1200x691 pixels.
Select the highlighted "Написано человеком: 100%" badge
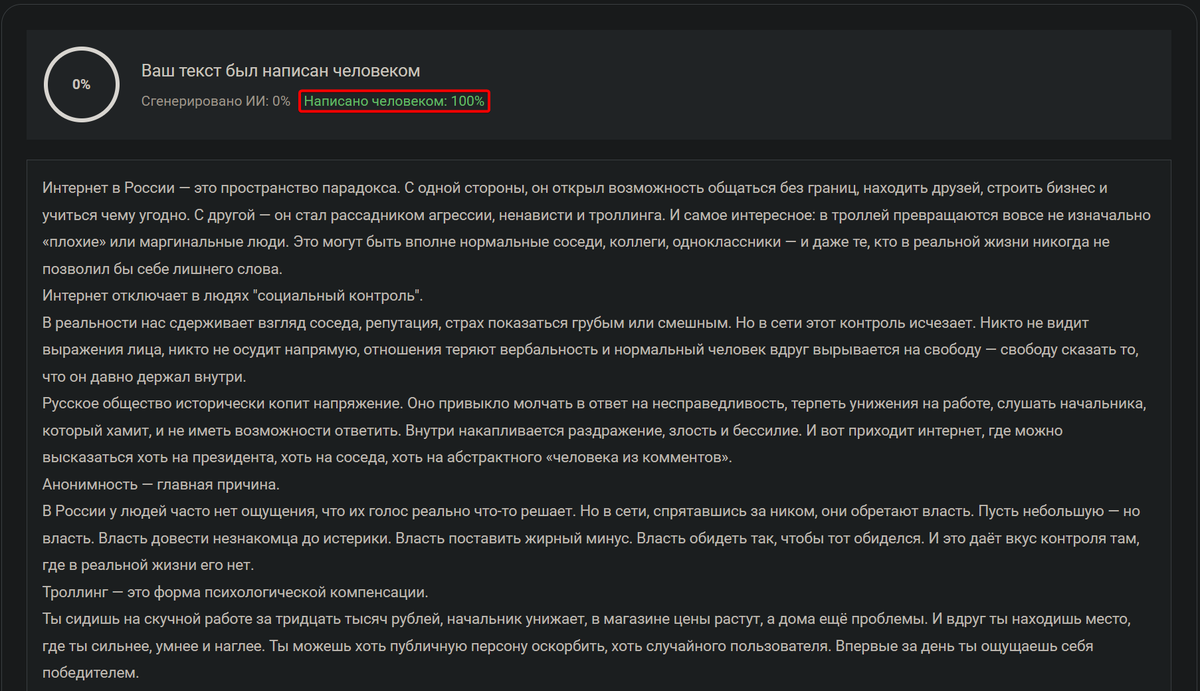pos(393,101)
